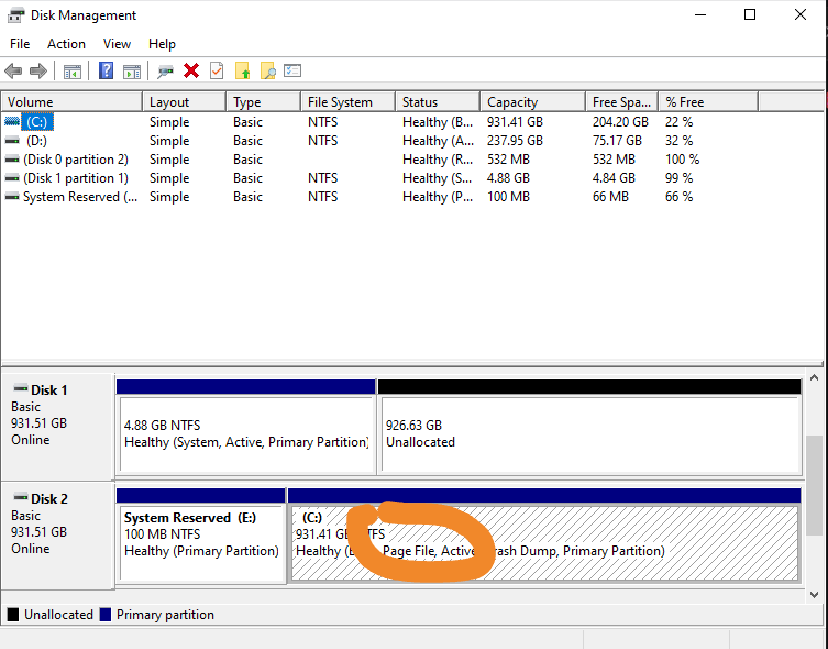Open the Action menu

tap(66, 44)
